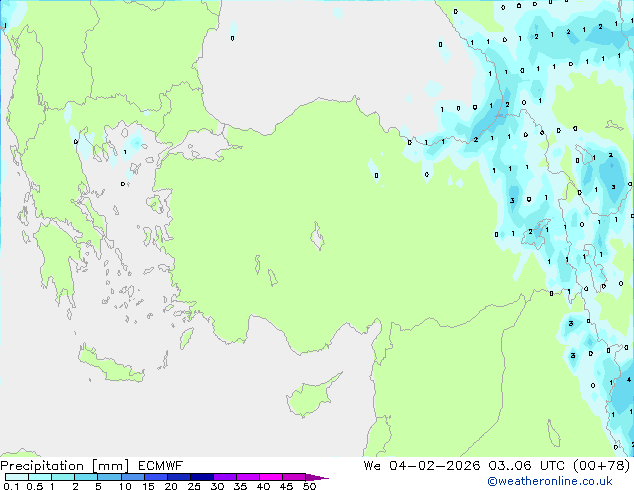Click the '40' legend value
The width and height of the screenshot is (634, 490).
tap(263, 486)
